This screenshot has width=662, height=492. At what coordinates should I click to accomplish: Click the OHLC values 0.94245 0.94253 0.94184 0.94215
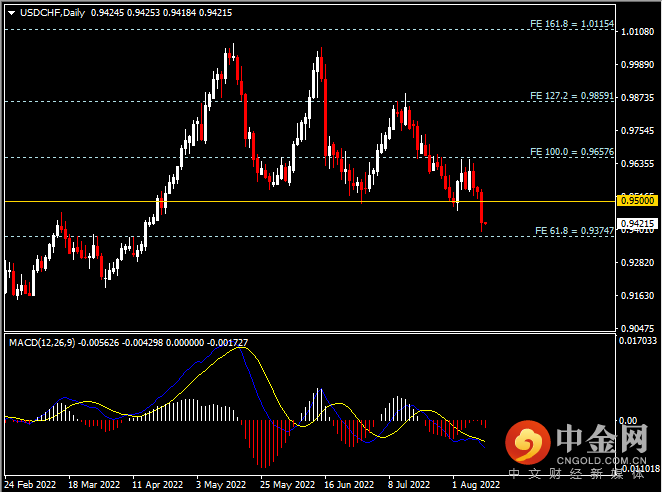[x=161, y=13]
